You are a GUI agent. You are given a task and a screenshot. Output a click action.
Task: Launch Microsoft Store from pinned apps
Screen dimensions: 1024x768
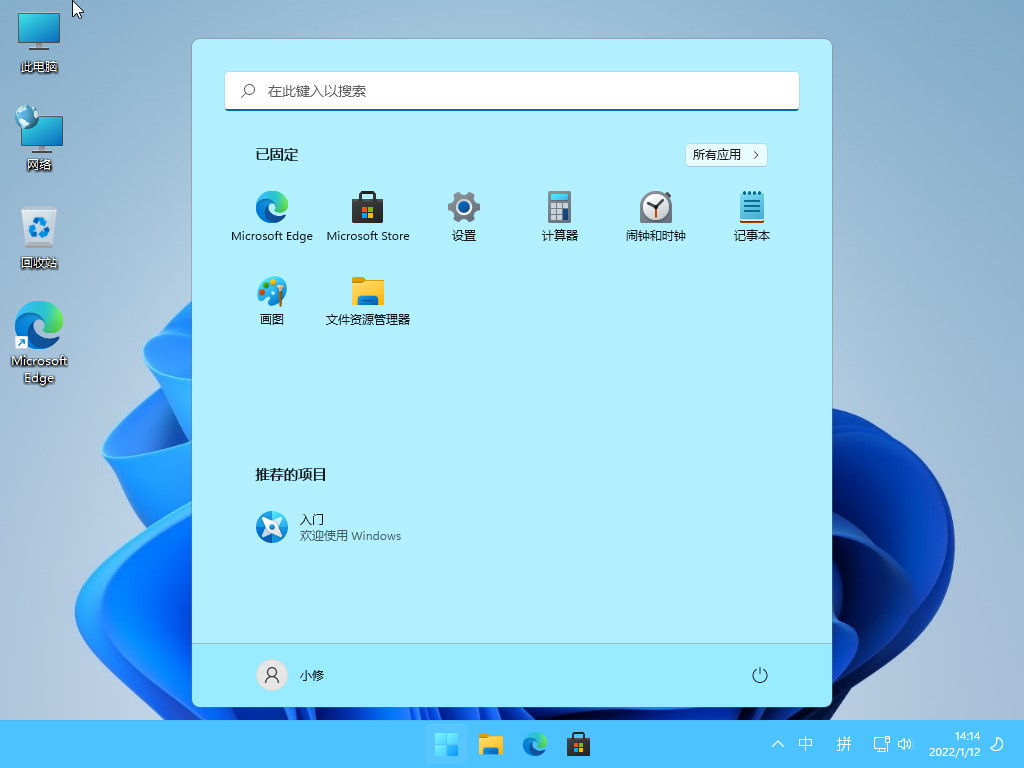(x=368, y=216)
